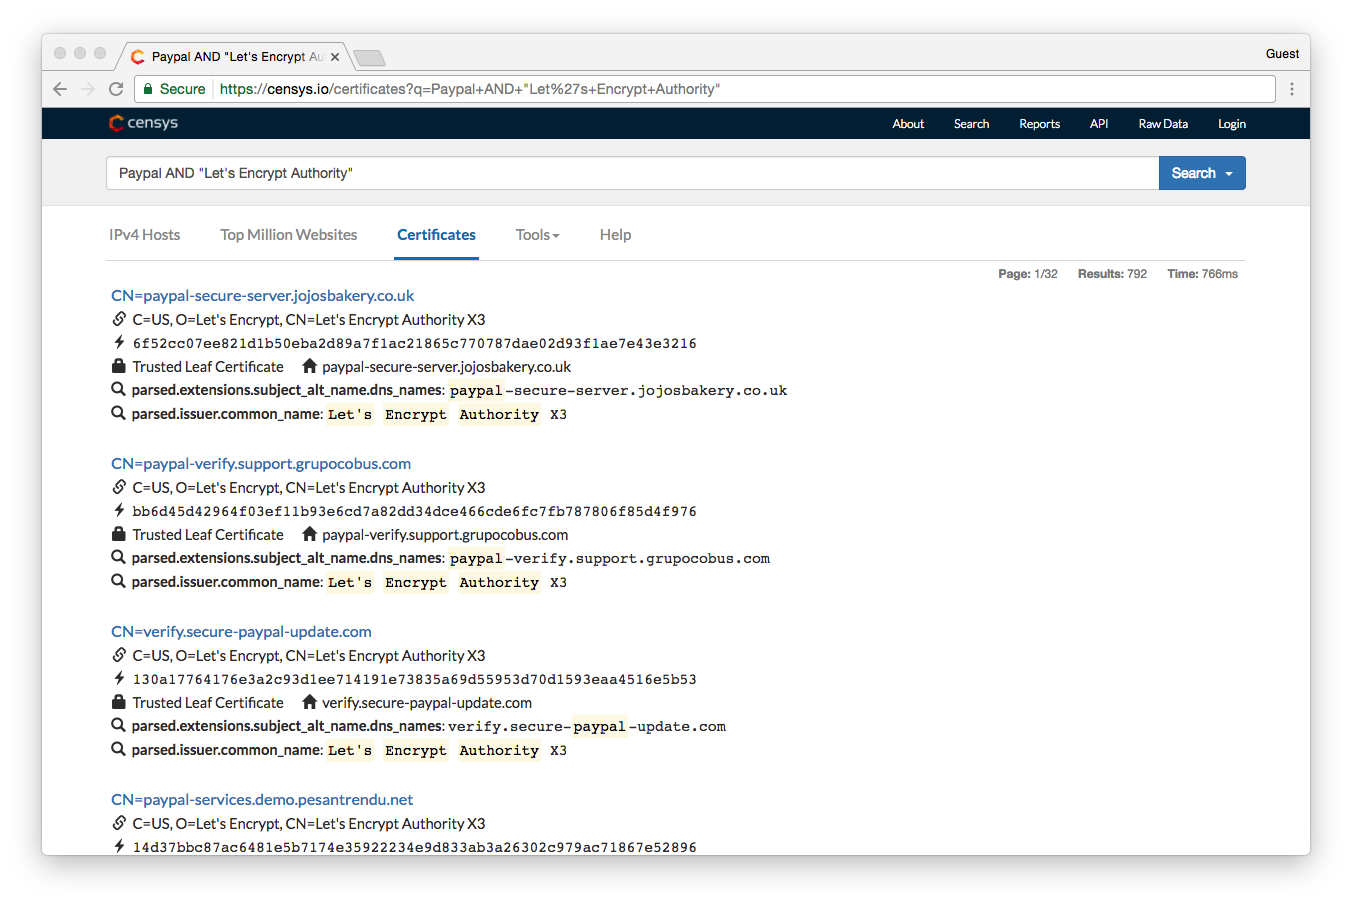Image resolution: width=1352 pixels, height=905 pixels.
Task: Click magnifier icon for jojosbakery dns_names row
Action: 118,389
